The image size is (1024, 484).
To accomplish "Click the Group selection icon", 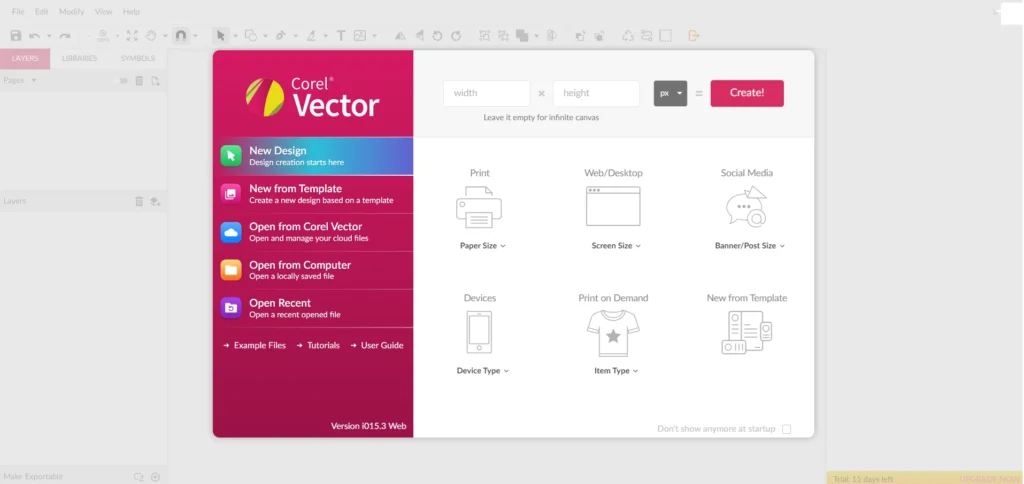I will coord(485,36).
